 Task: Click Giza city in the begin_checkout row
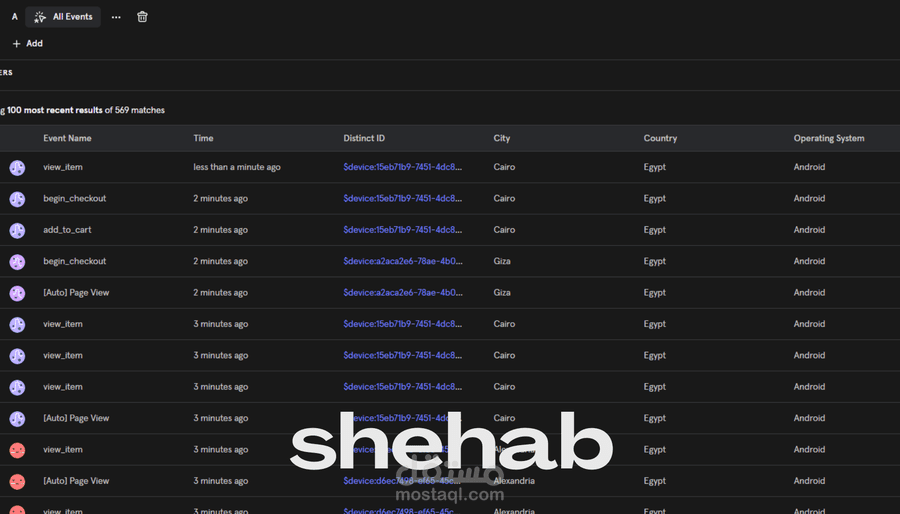coord(502,261)
